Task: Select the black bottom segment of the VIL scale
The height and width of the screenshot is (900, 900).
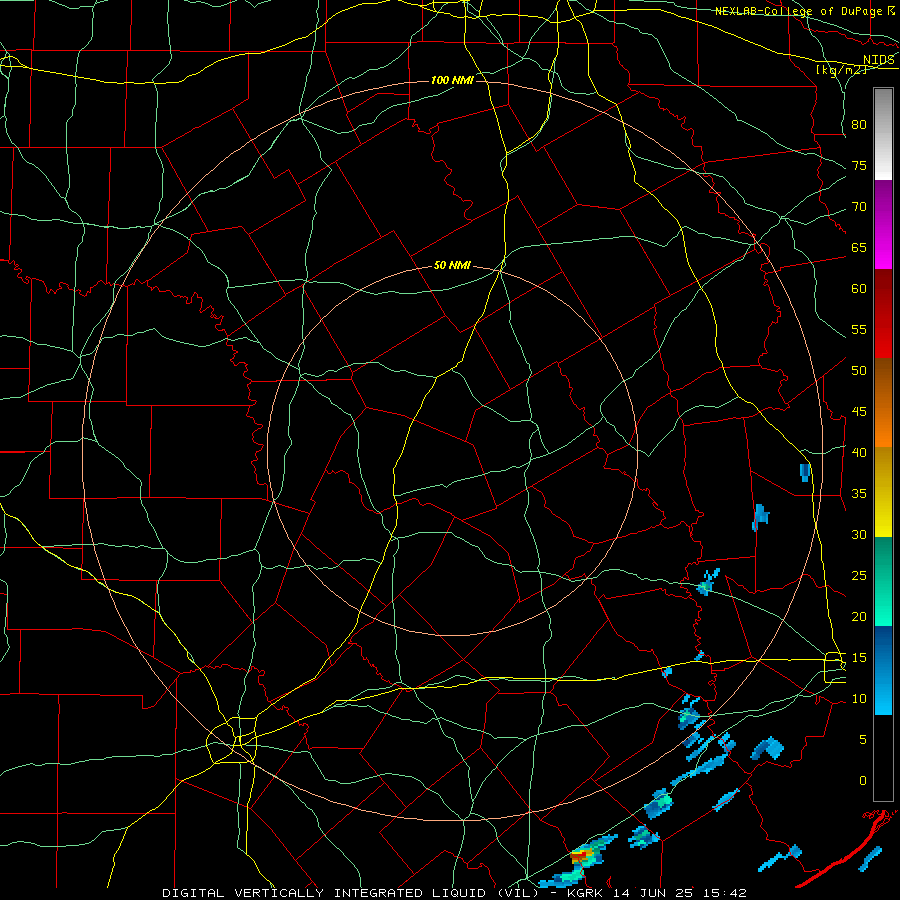Action: pyautogui.click(x=883, y=758)
